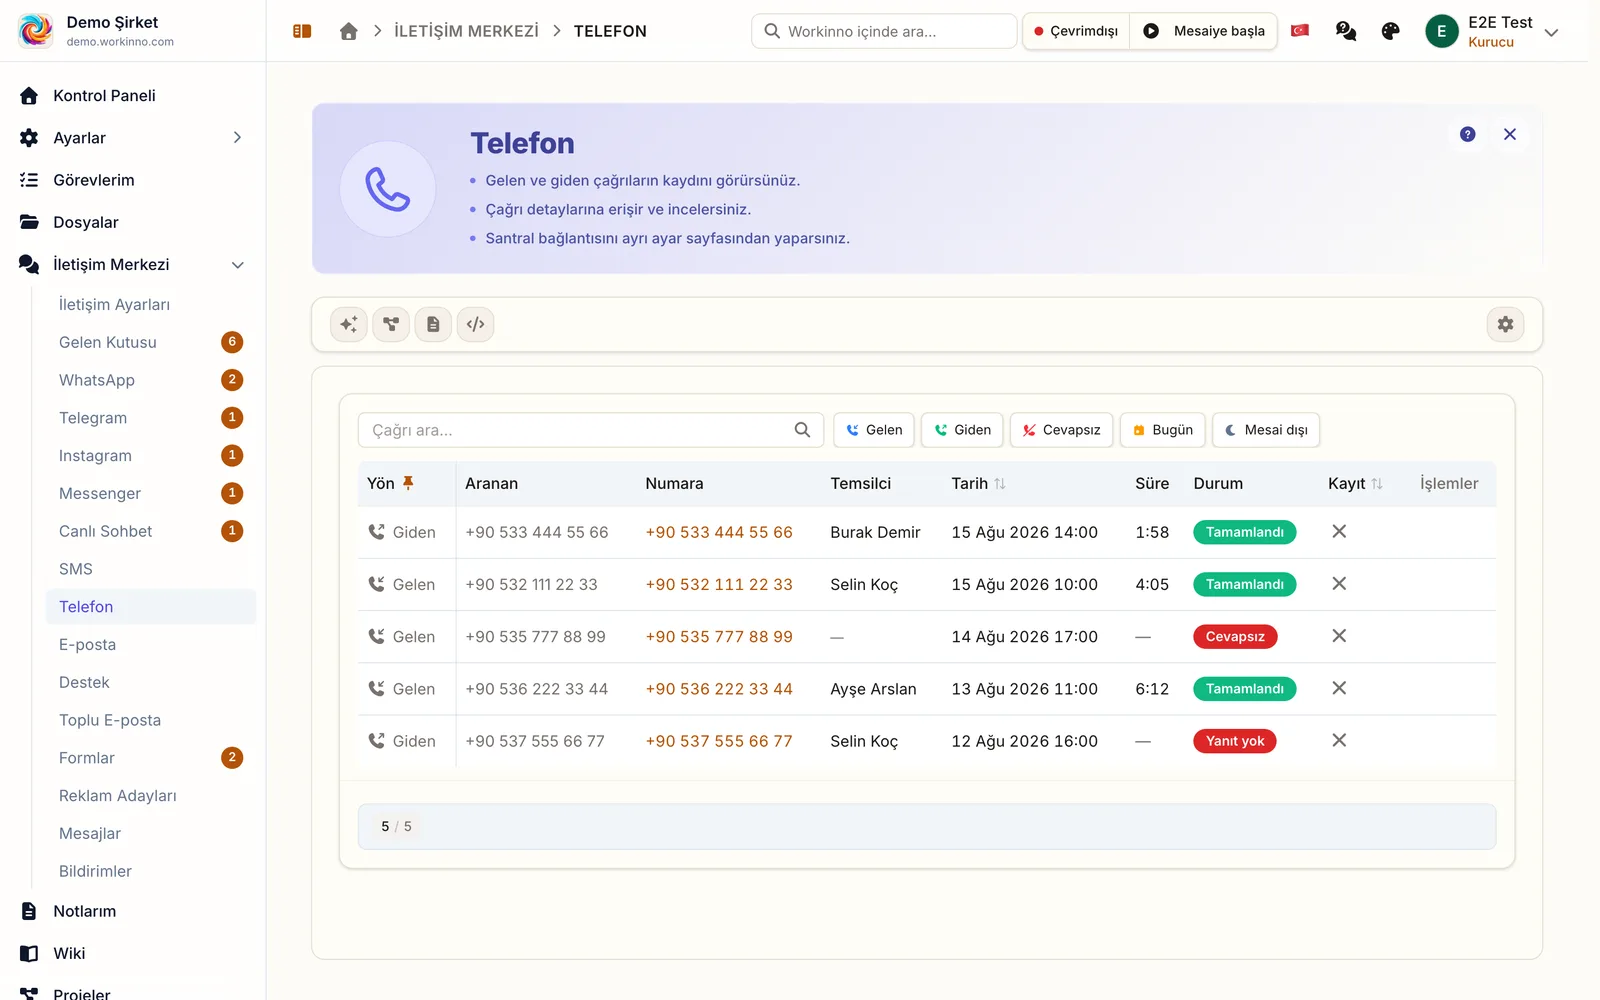Click recording X for Burak Demir row
This screenshot has width=1600, height=1000.
pos(1339,531)
